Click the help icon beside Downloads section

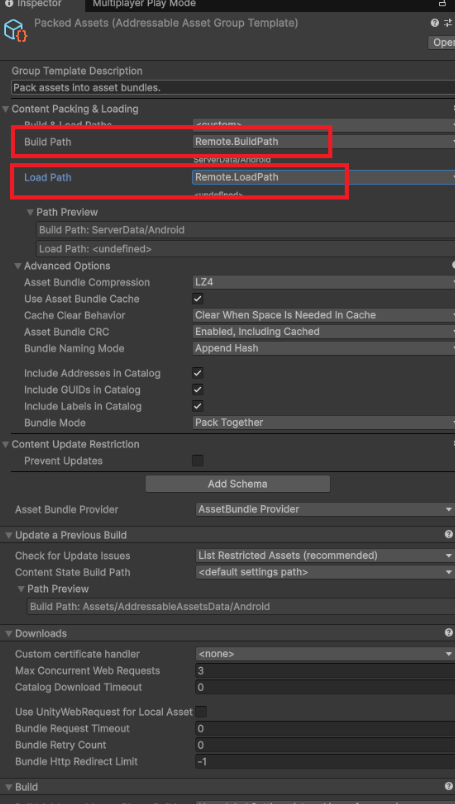[x=449, y=633]
